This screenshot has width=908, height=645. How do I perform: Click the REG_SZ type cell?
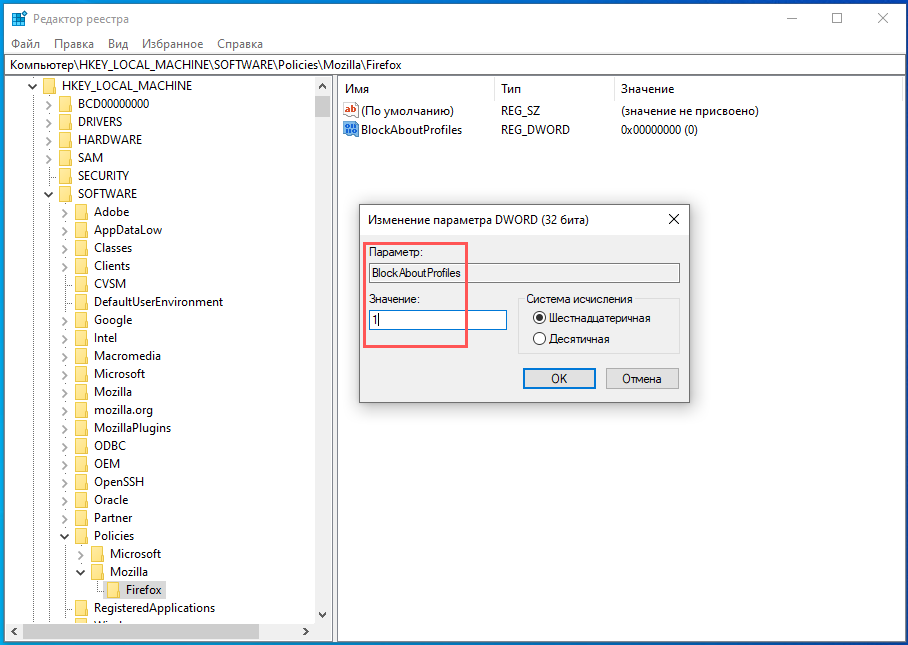521,111
